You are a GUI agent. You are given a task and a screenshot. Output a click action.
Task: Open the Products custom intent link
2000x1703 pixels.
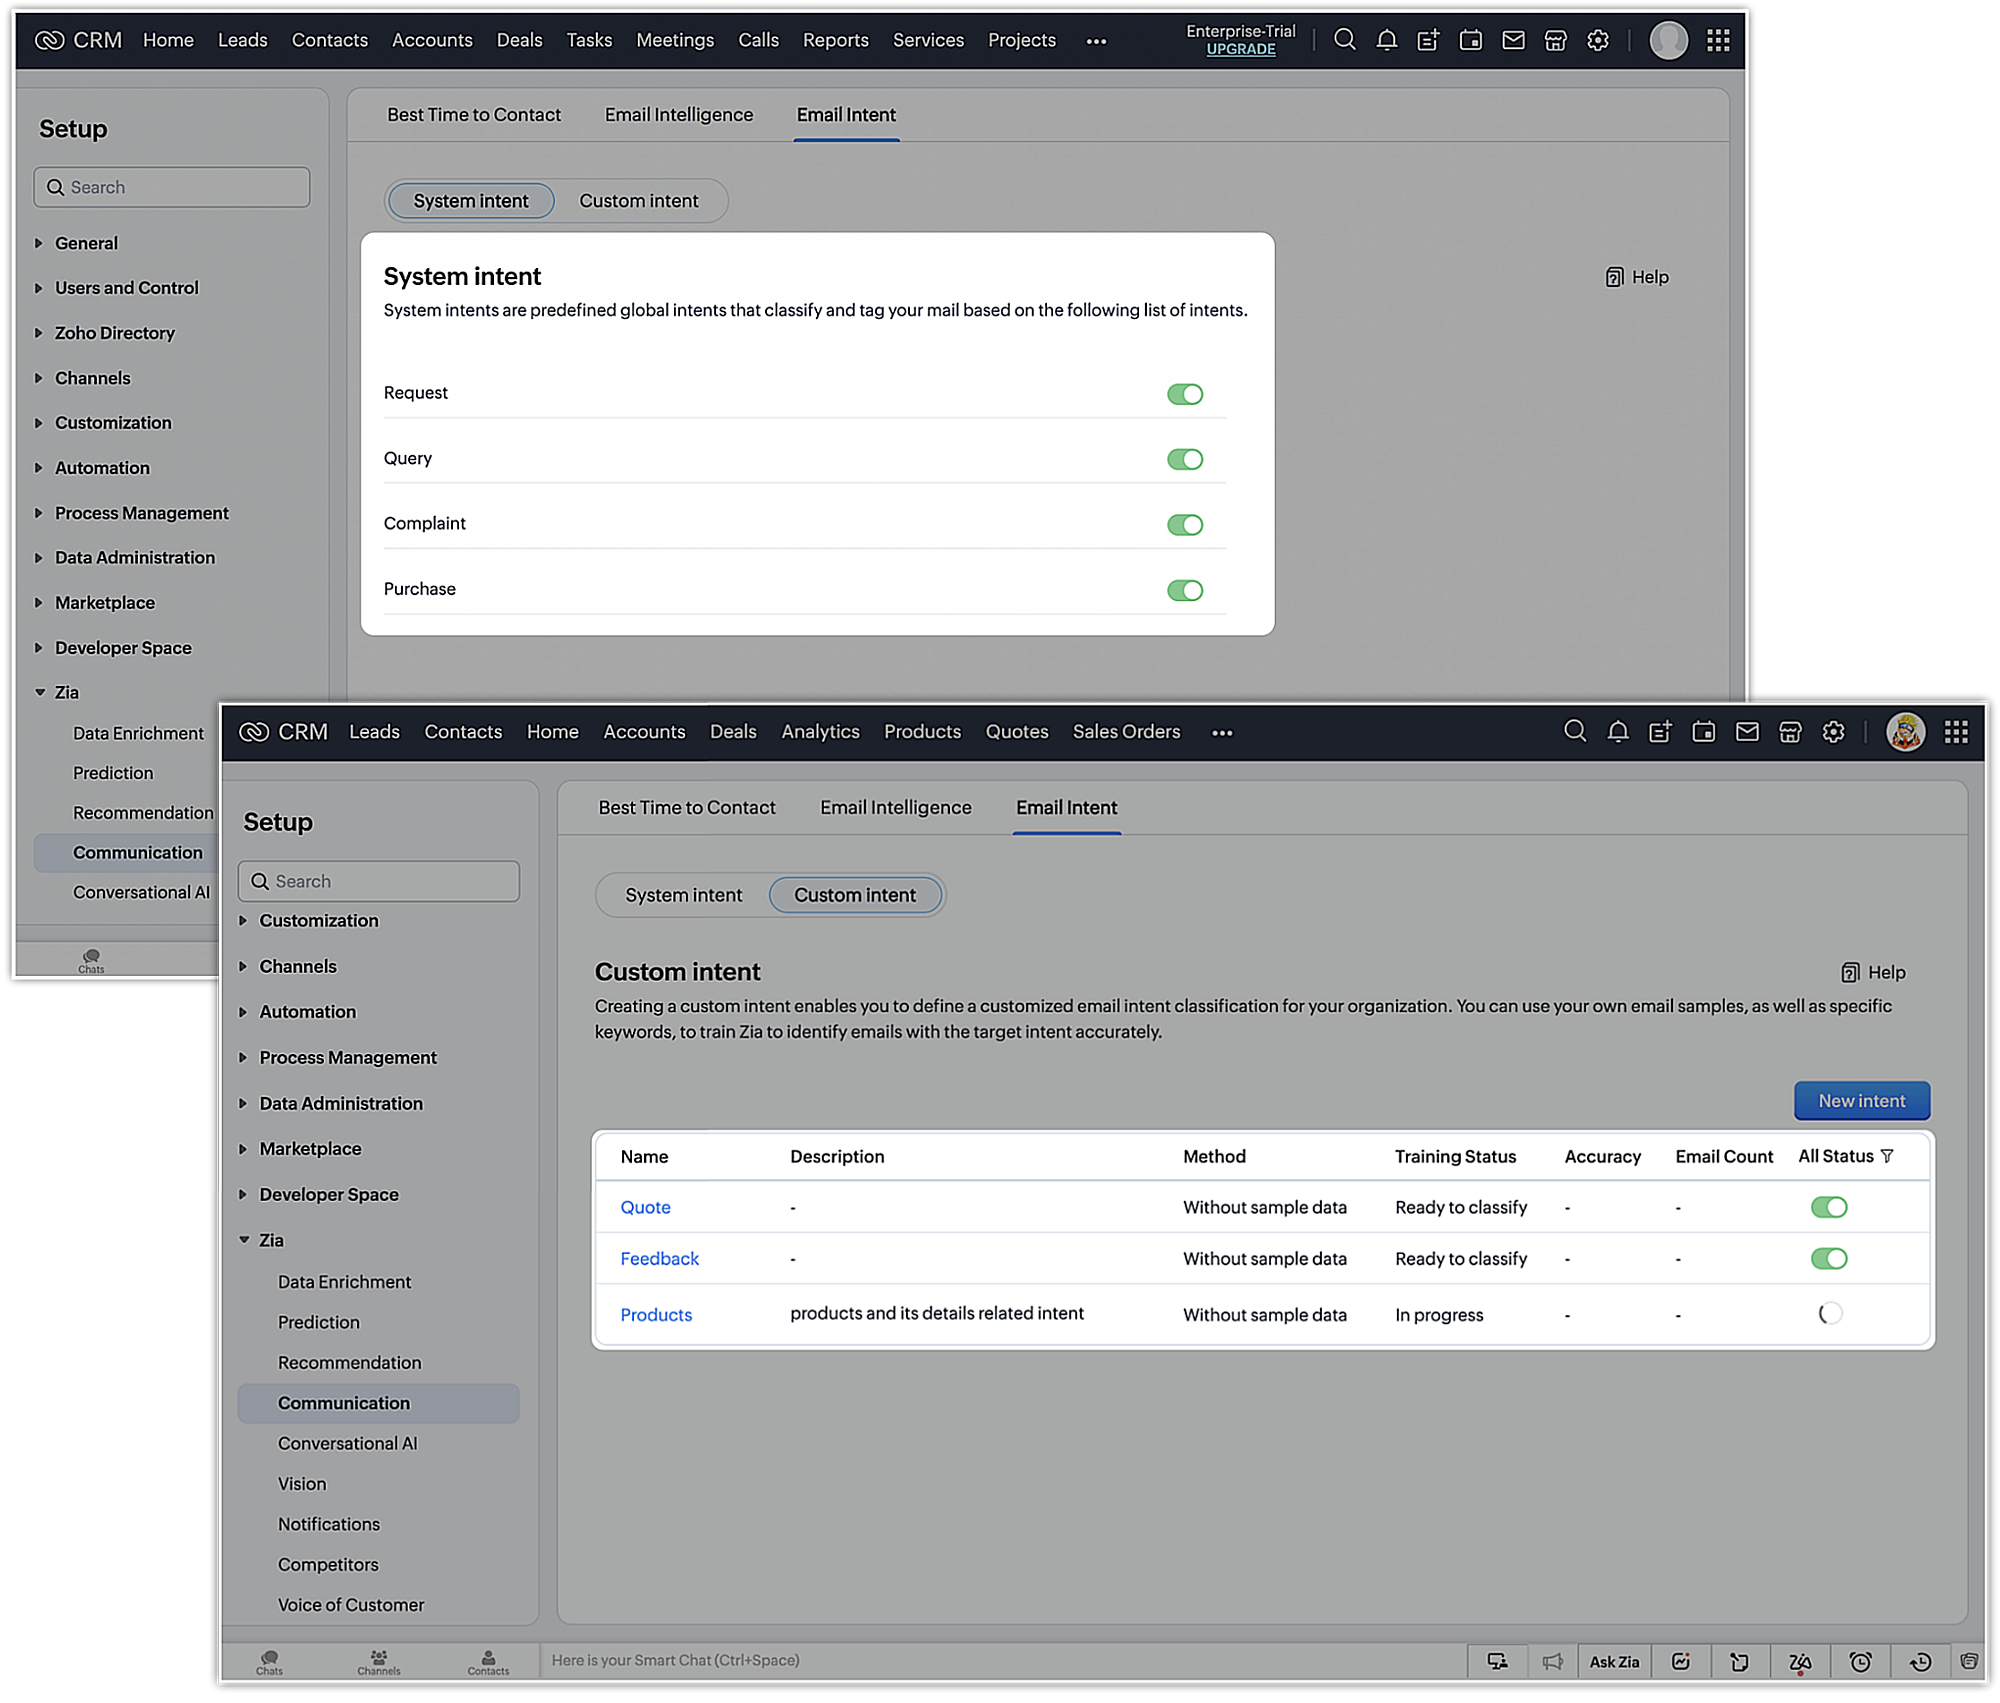[655, 1314]
